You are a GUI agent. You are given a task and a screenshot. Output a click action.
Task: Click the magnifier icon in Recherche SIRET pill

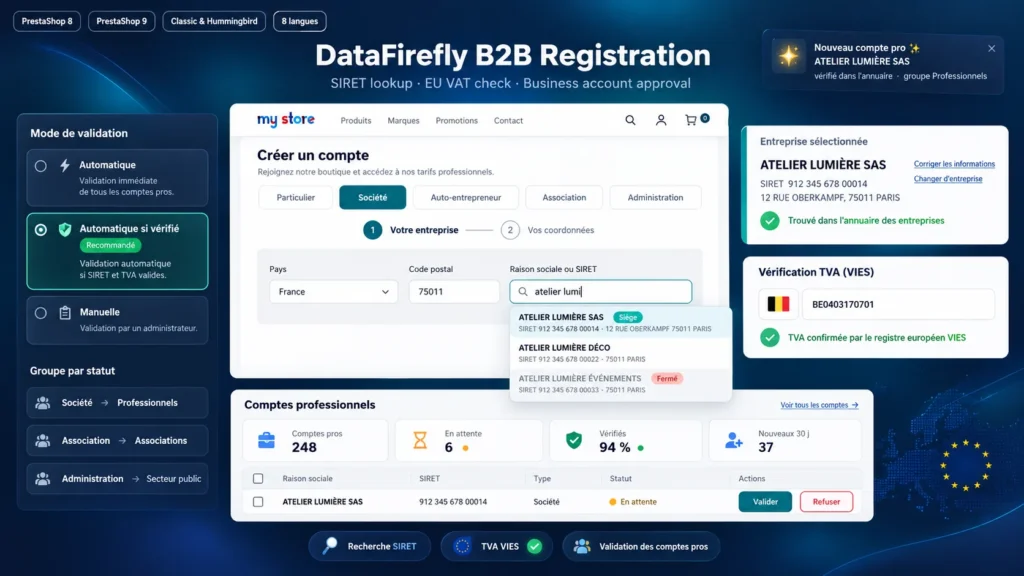(330, 546)
